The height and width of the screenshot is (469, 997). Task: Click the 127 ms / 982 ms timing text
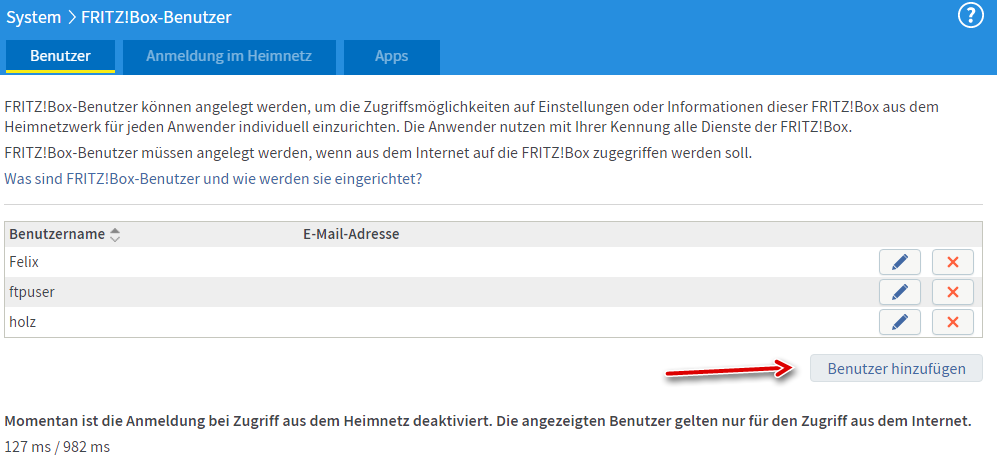(x=57, y=447)
